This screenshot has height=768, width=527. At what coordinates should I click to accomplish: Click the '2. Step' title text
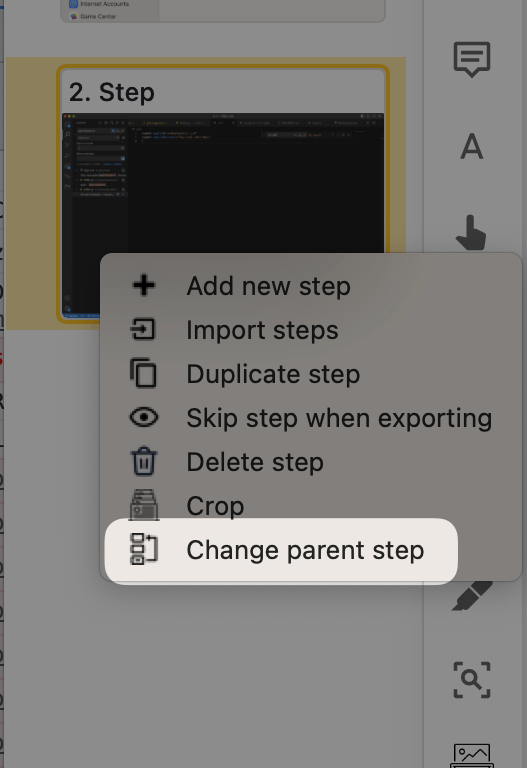112,92
